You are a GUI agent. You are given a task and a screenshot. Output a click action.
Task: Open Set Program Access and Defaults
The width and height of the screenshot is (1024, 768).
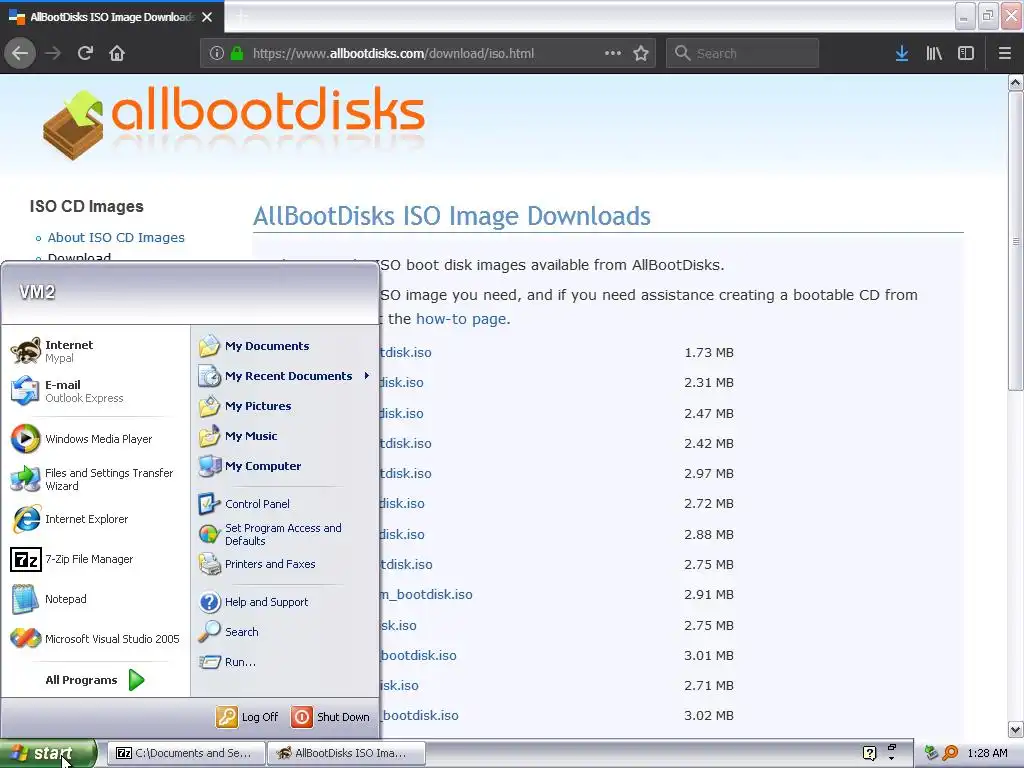click(x=284, y=534)
